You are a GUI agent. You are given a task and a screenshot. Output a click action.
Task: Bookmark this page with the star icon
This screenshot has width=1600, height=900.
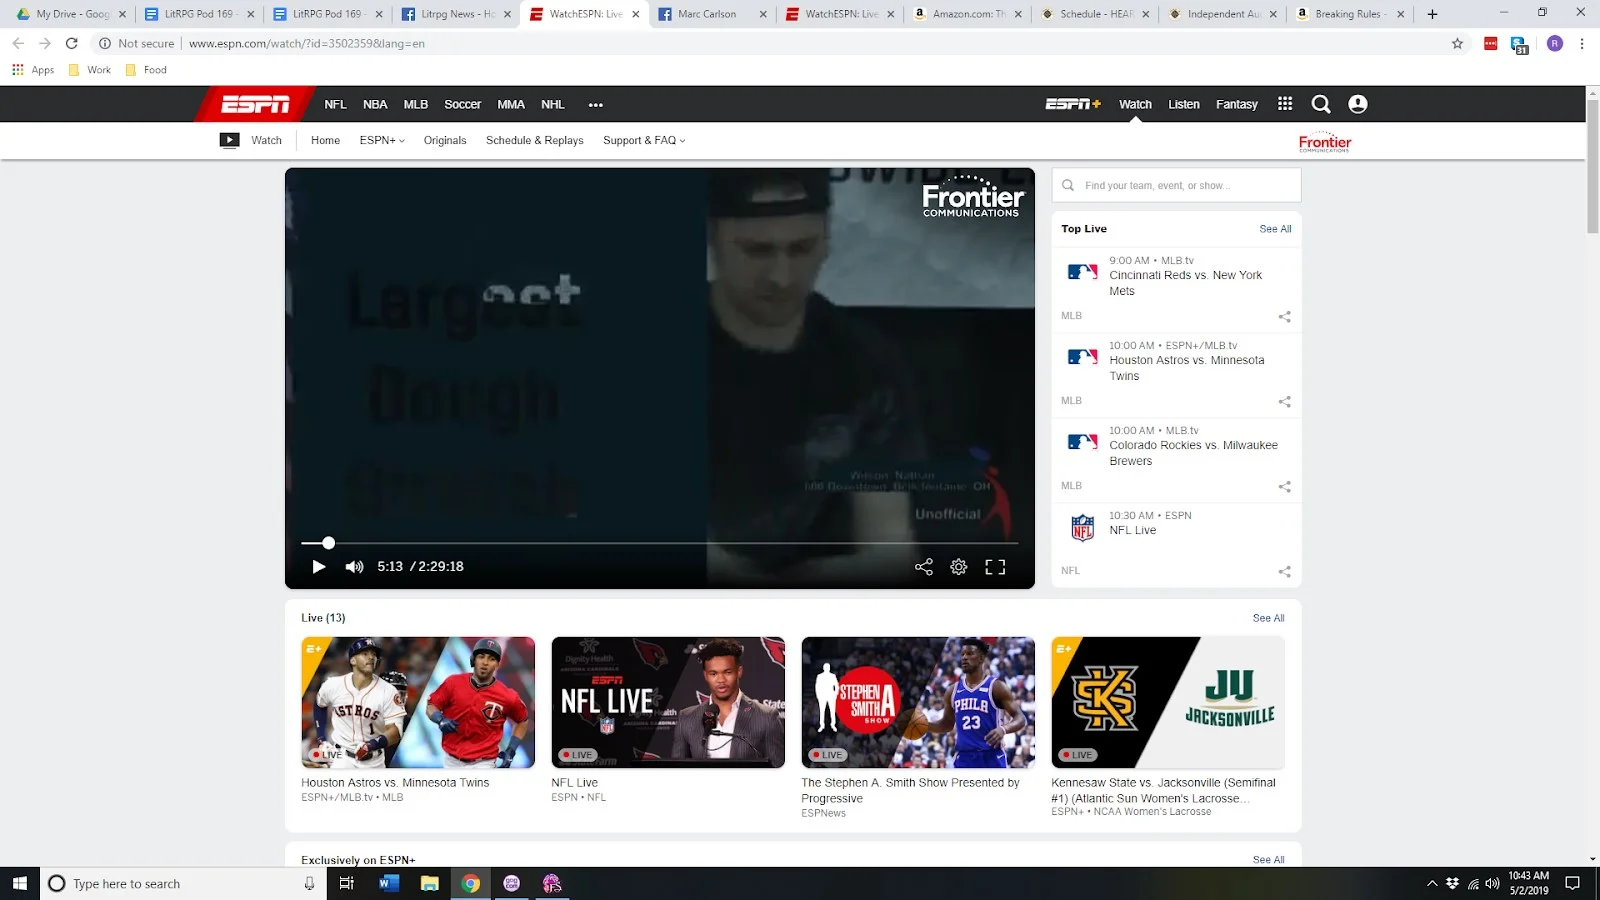[x=1457, y=43]
